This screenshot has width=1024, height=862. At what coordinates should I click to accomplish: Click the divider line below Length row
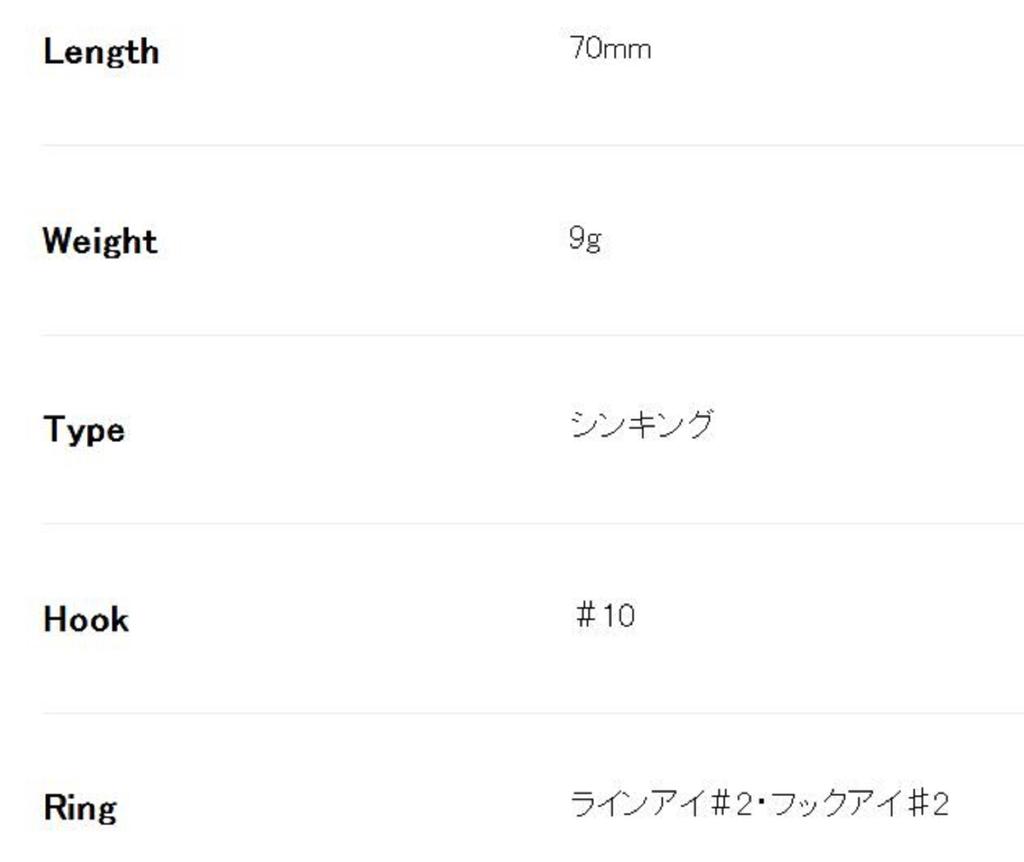click(x=532, y=145)
